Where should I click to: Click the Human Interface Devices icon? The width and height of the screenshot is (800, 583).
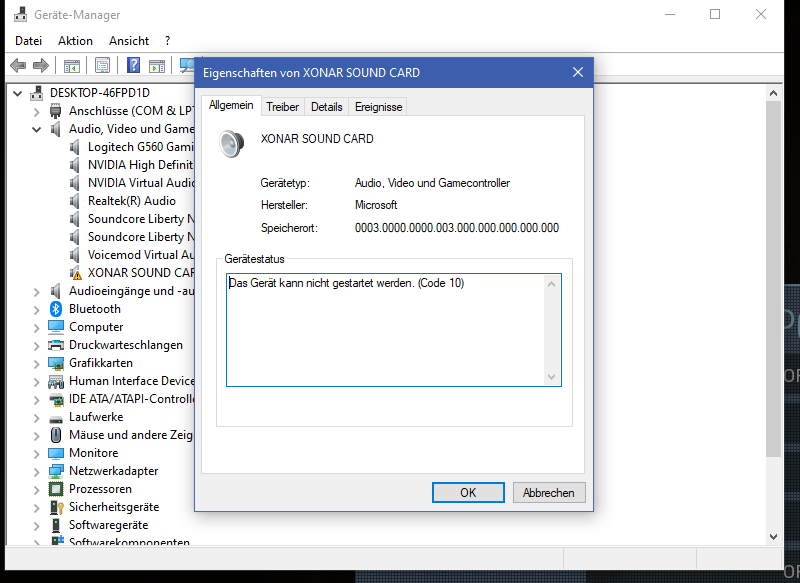coord(56,382)
